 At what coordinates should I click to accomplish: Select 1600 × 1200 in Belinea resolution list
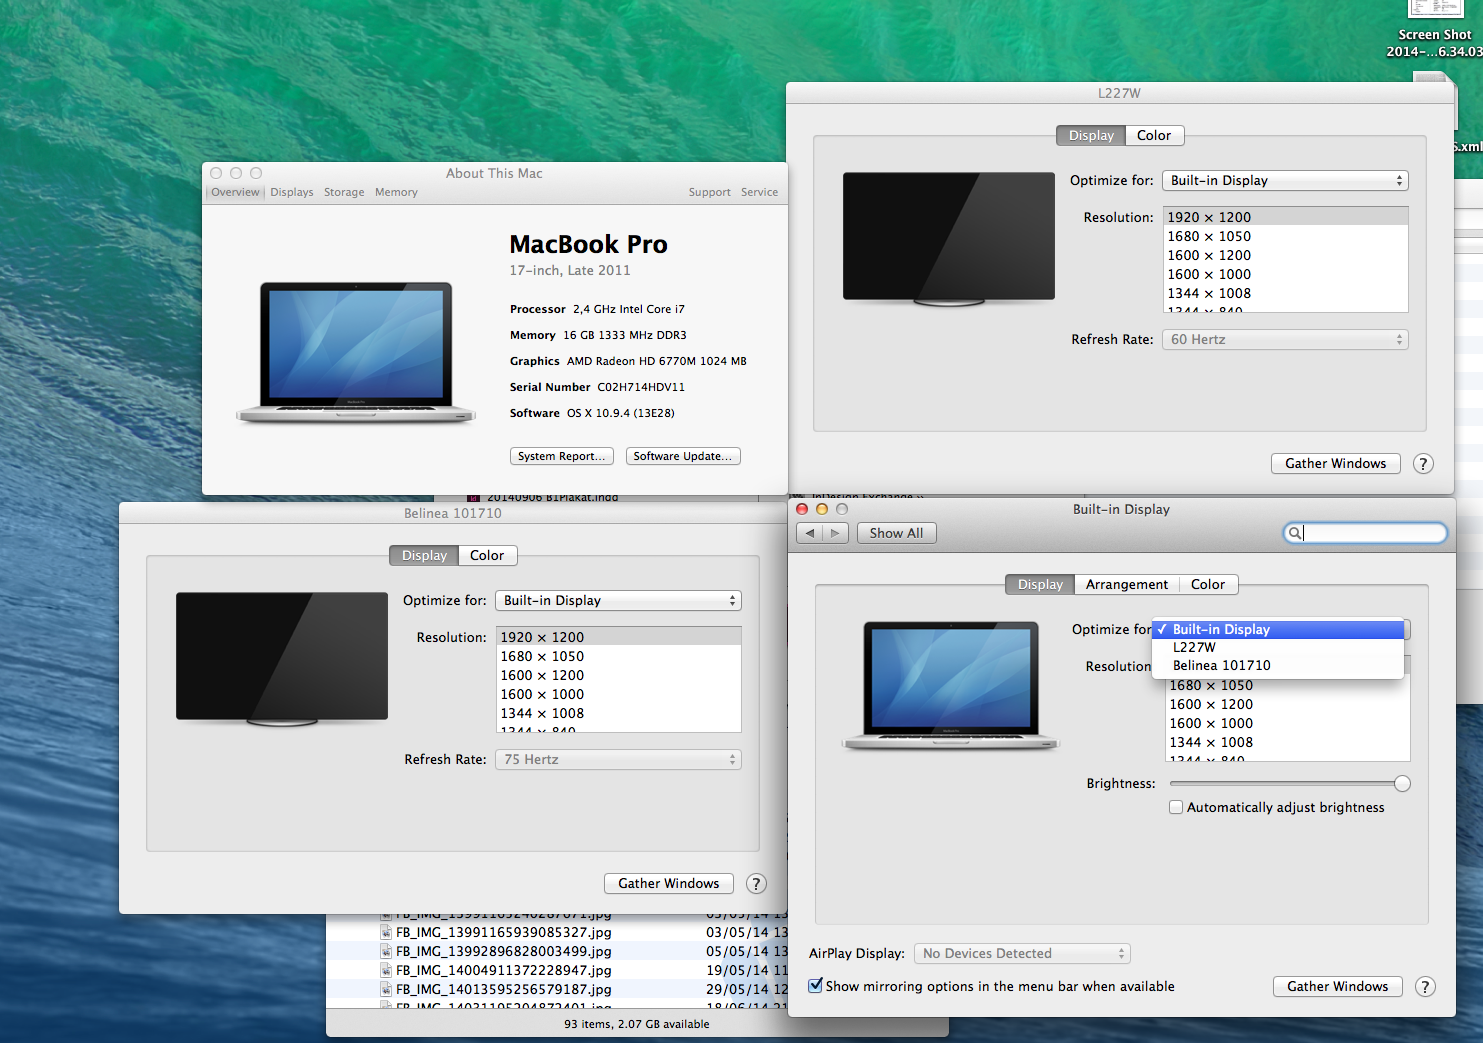pyautogui.click(x=619, y=675)
